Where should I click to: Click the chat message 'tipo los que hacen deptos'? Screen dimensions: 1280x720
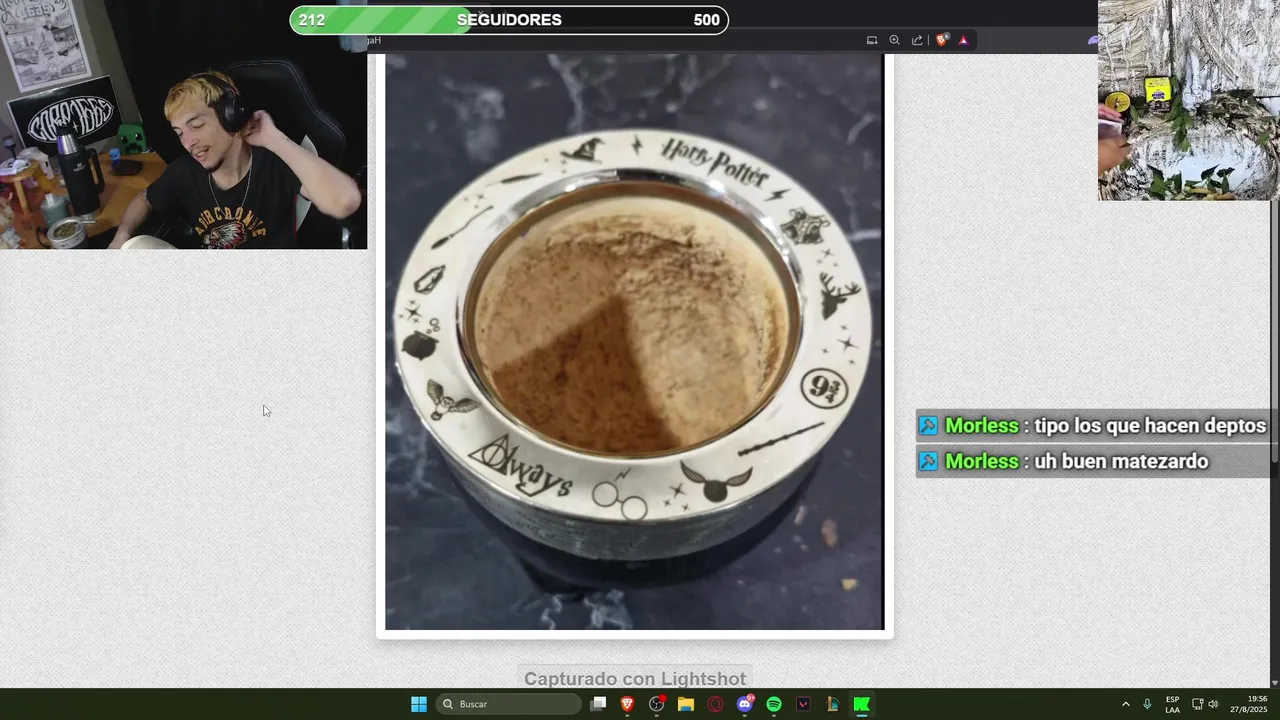pos(1150,426)
